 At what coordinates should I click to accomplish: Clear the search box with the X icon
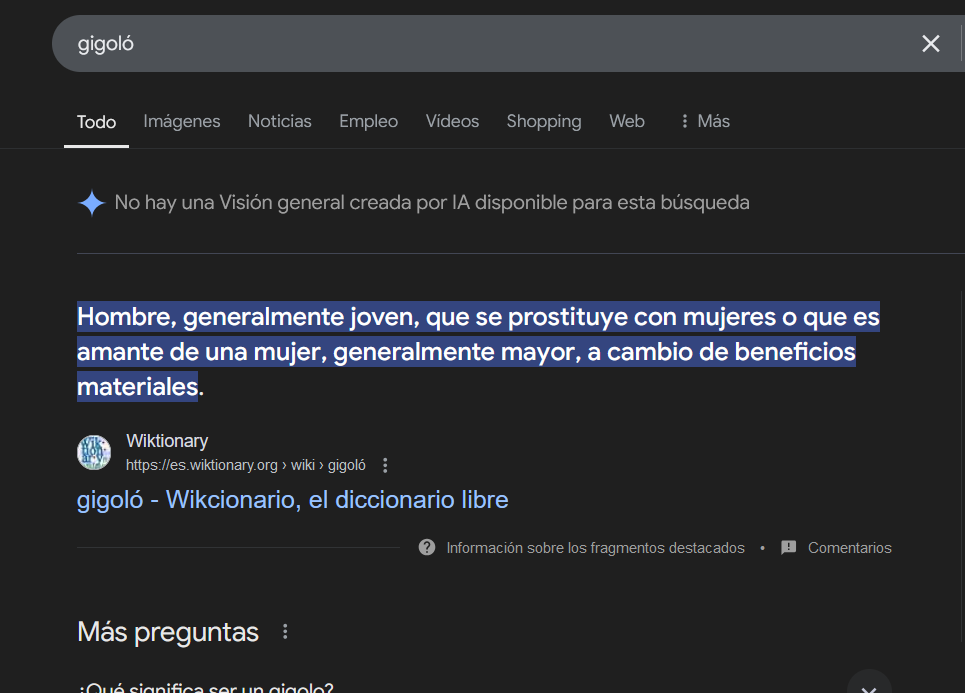click(930, 43)
